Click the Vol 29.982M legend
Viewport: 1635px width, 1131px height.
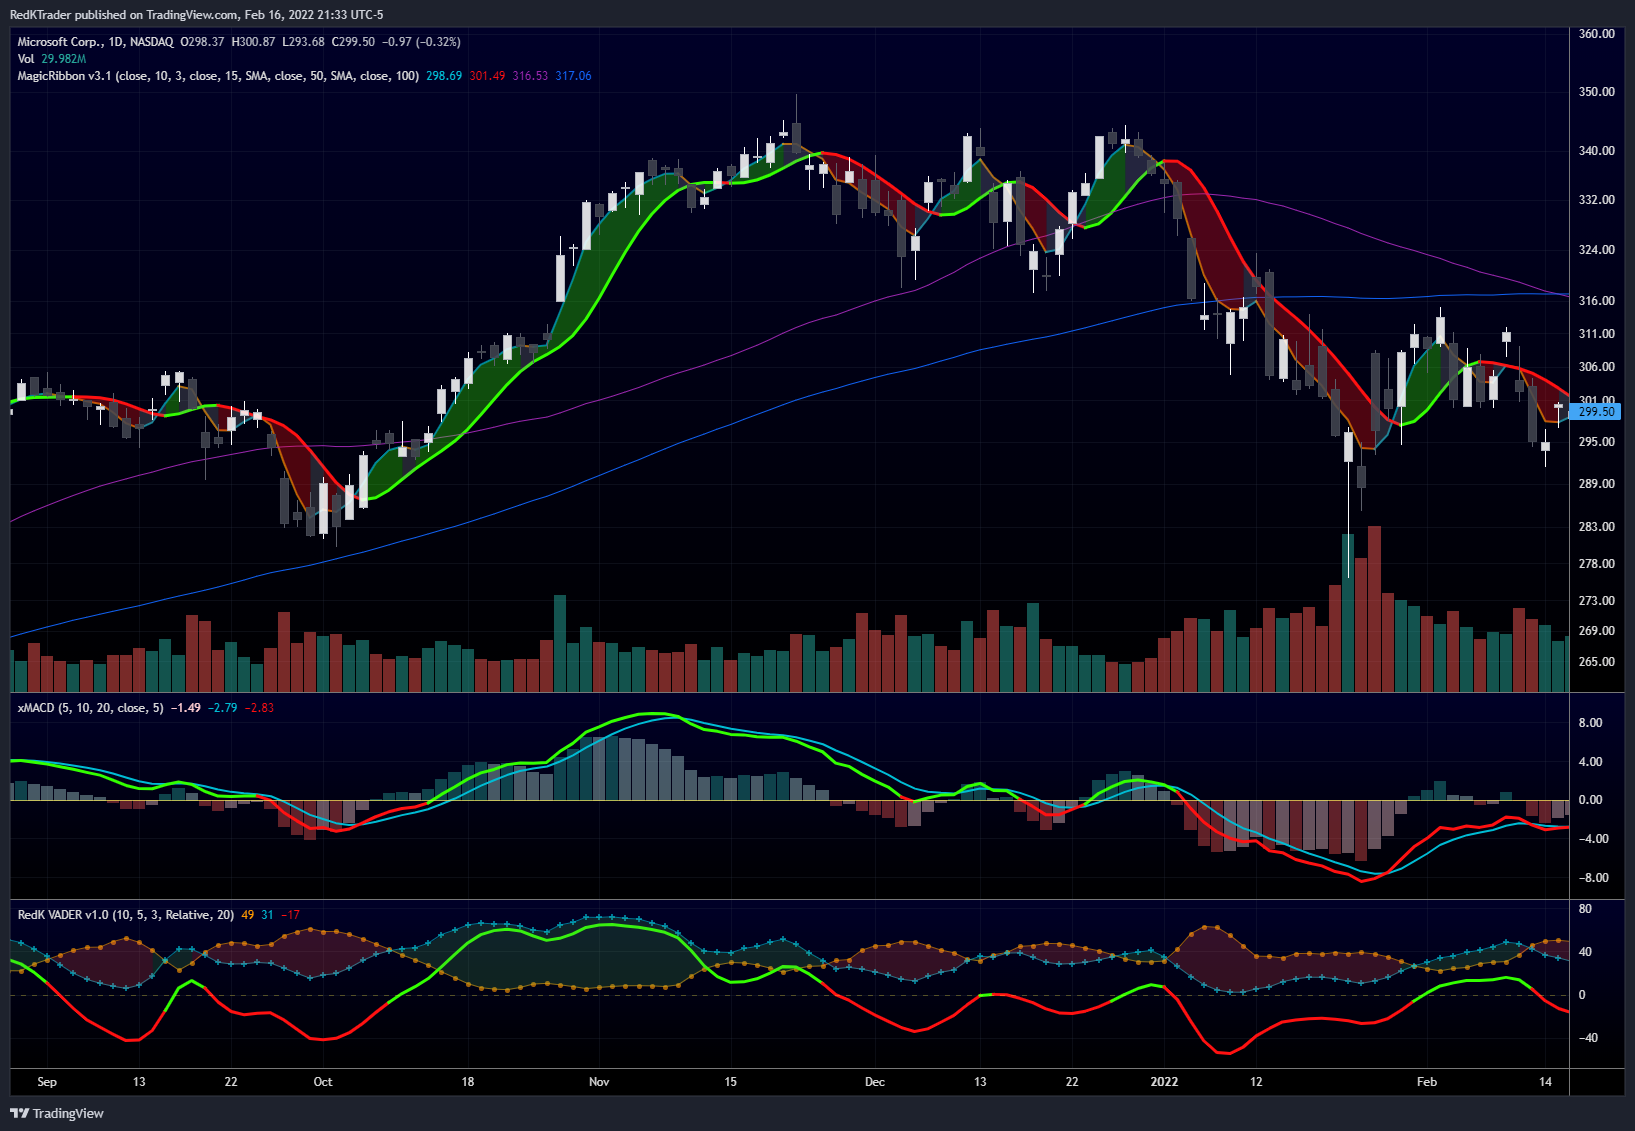click(52, 59)
